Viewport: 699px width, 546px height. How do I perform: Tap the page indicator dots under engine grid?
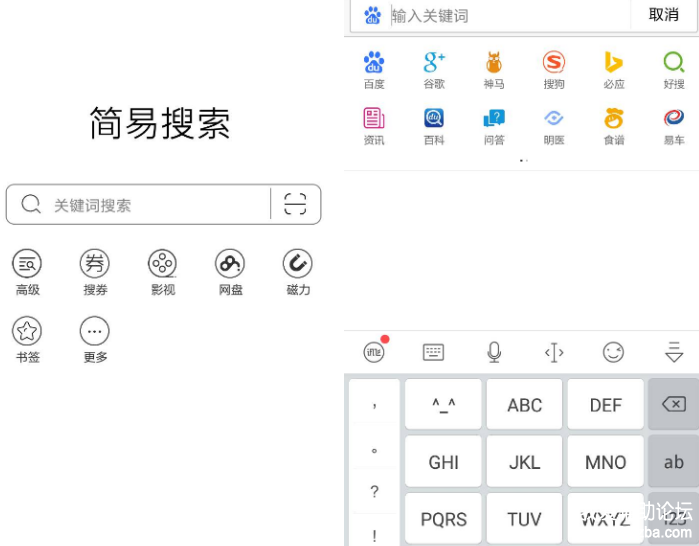(524, 160)
